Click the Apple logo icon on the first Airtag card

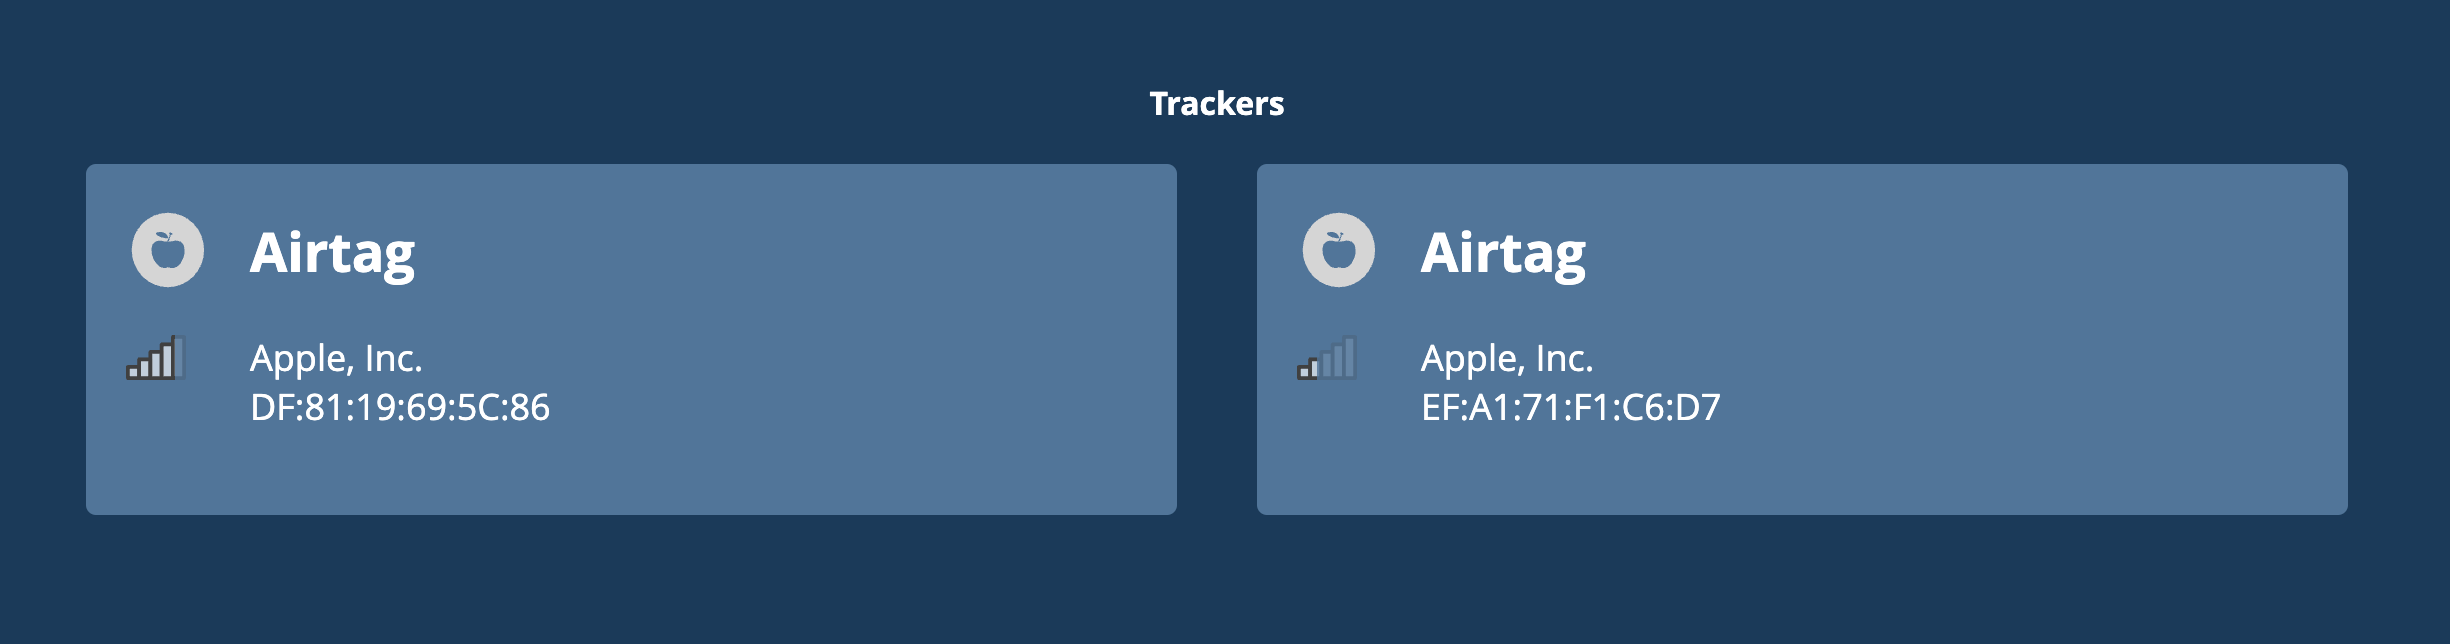[168, 250]
